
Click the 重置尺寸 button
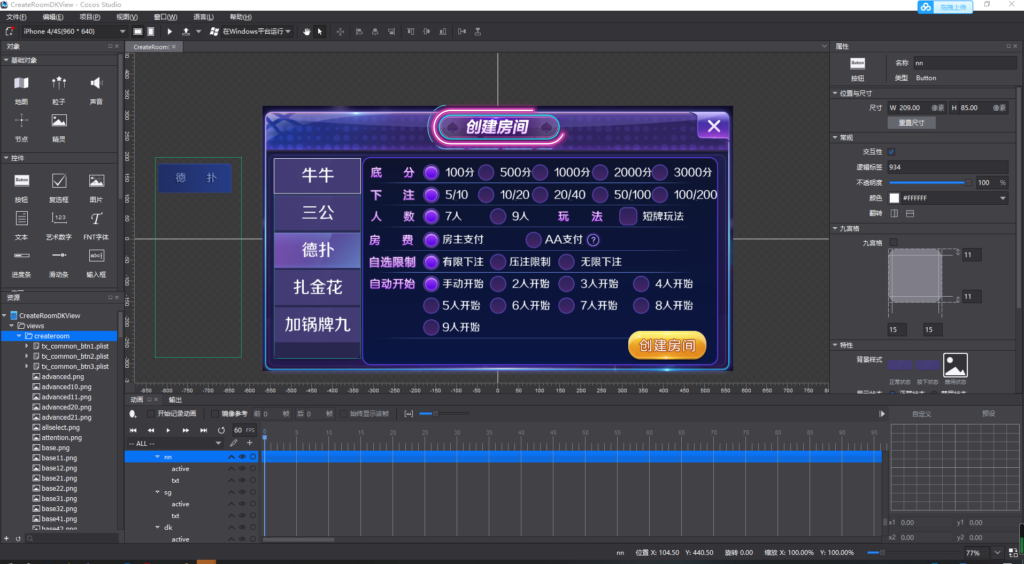911,122
